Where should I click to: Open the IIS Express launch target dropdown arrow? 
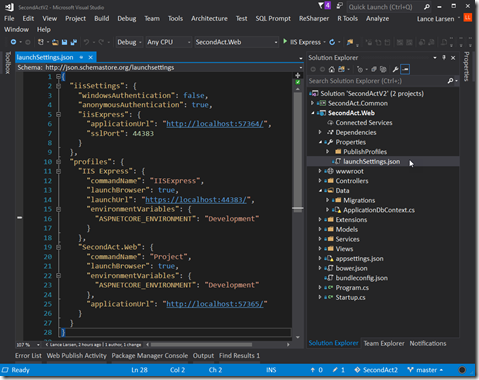[x=324, y=42]
